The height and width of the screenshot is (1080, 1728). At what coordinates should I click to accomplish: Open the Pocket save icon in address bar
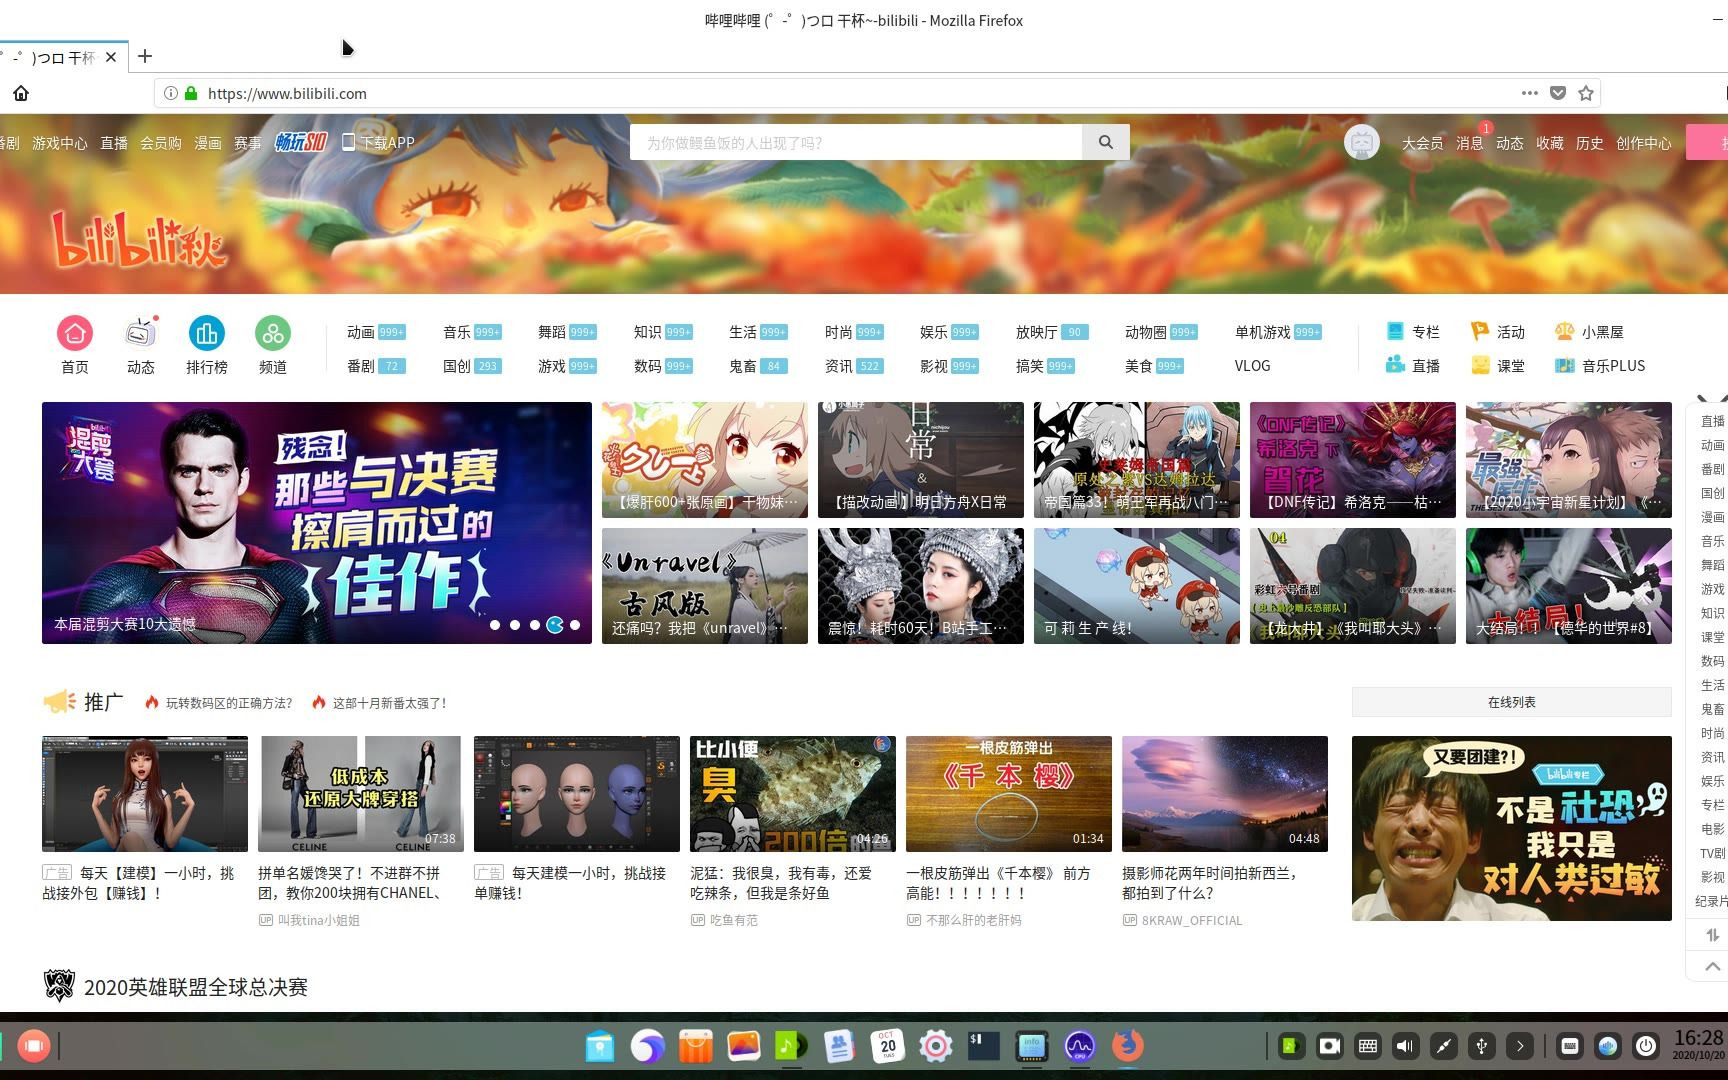click(x=1558, y=93)
